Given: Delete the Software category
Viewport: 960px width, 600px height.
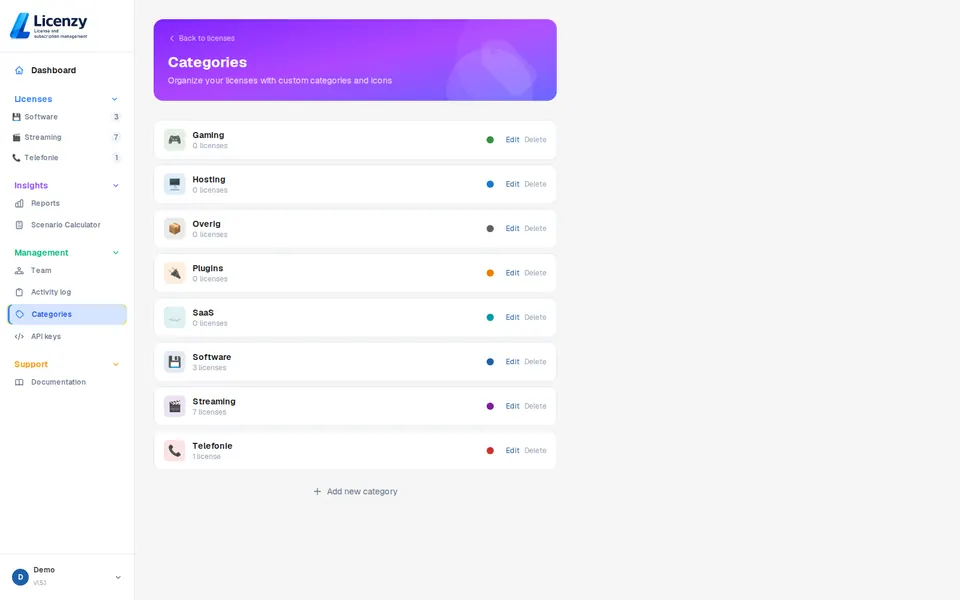Looking at the screenshot, I should tap(535, 362).
